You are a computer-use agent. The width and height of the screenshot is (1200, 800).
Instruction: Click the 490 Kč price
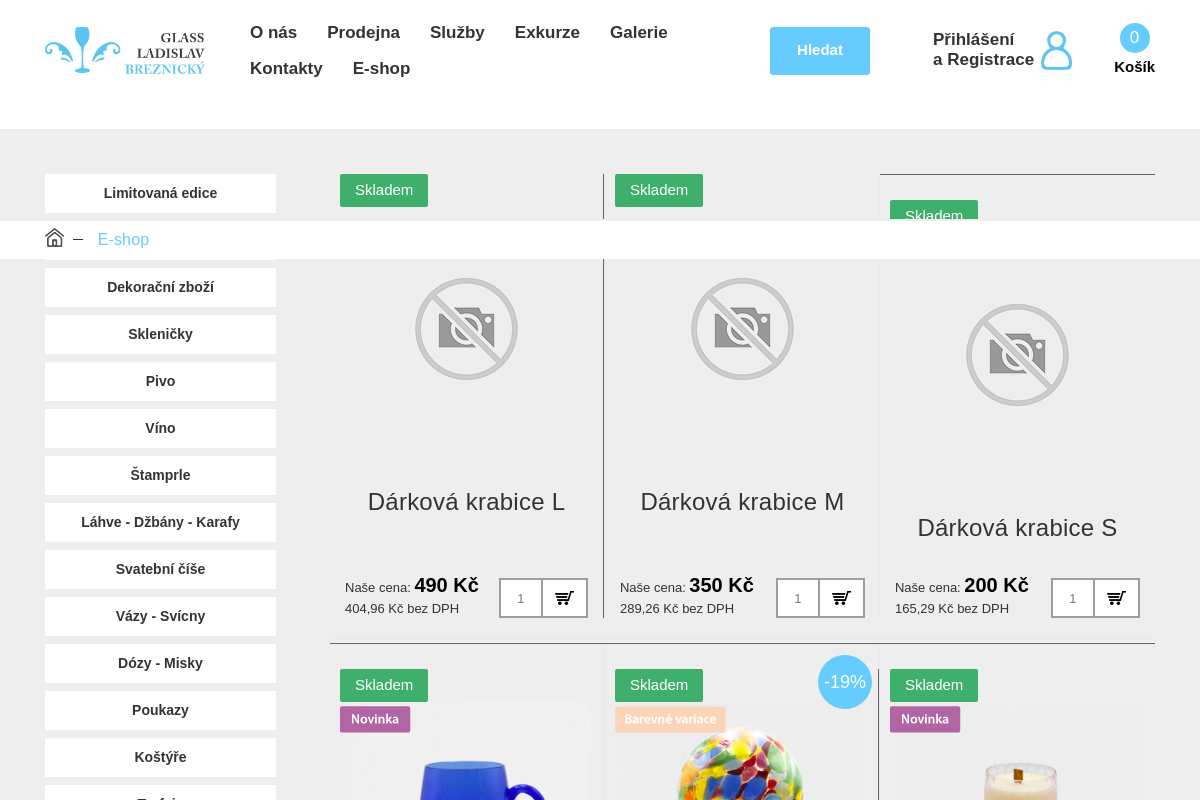point(446,585)
